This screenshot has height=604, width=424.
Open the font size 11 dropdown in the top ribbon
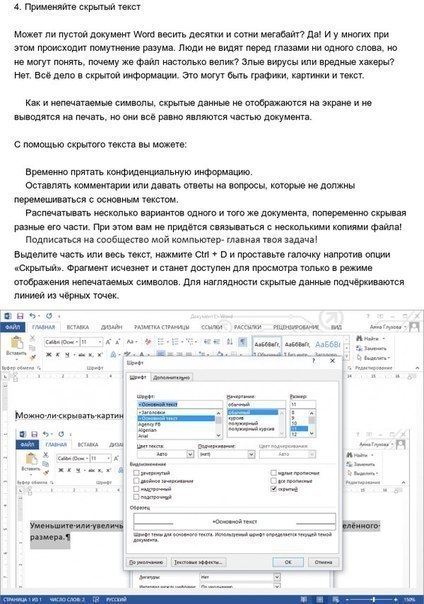point(100,342)
